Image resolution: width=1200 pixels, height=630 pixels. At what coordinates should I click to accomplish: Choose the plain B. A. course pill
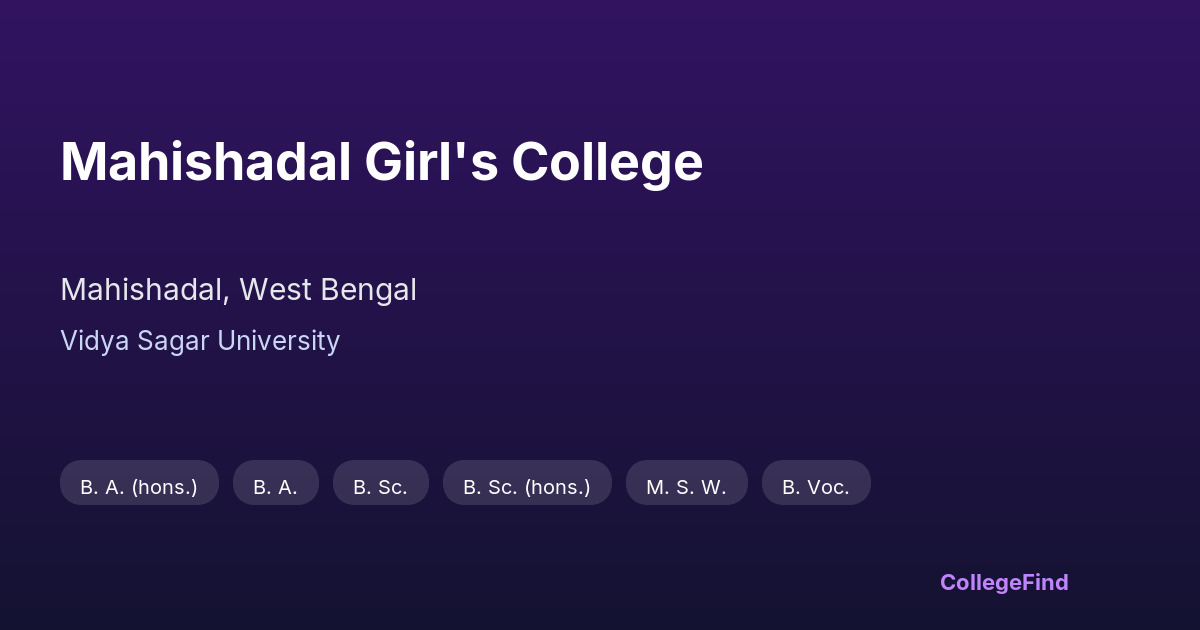tap(275, 487)
